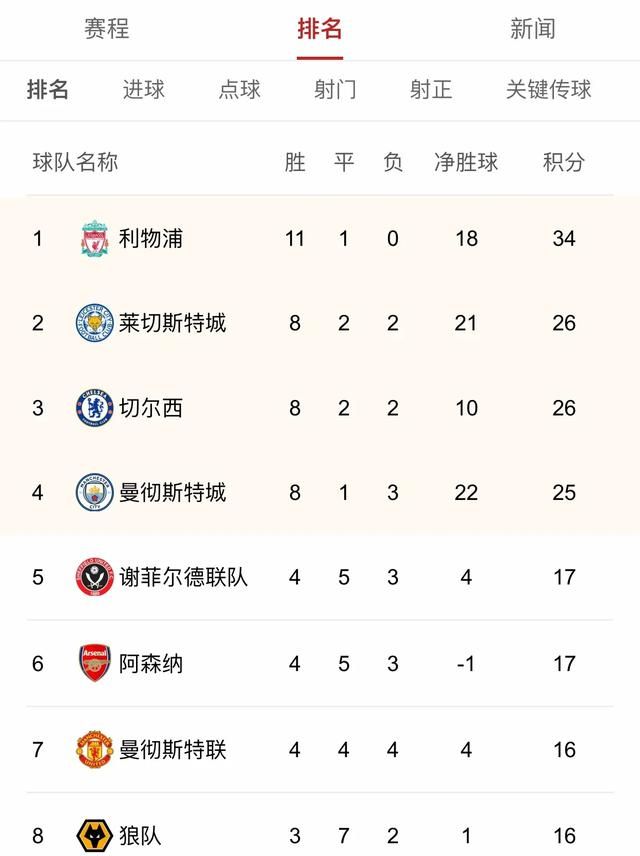
Task: Select the Arsenal club crest
Action: click(x=95, y=663)
